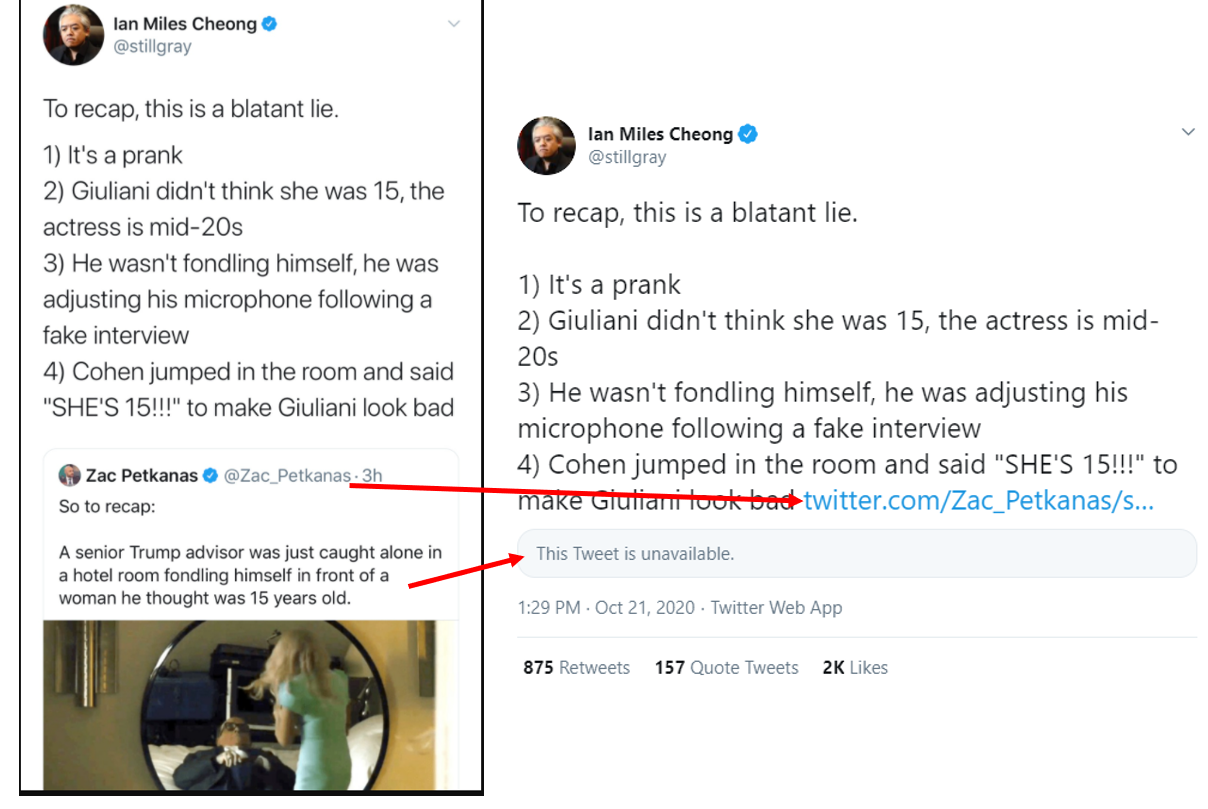Open Ian Miles Cheong name in right tweet
The height and width of the screenshot is (809, 1208).
[660, 134]
